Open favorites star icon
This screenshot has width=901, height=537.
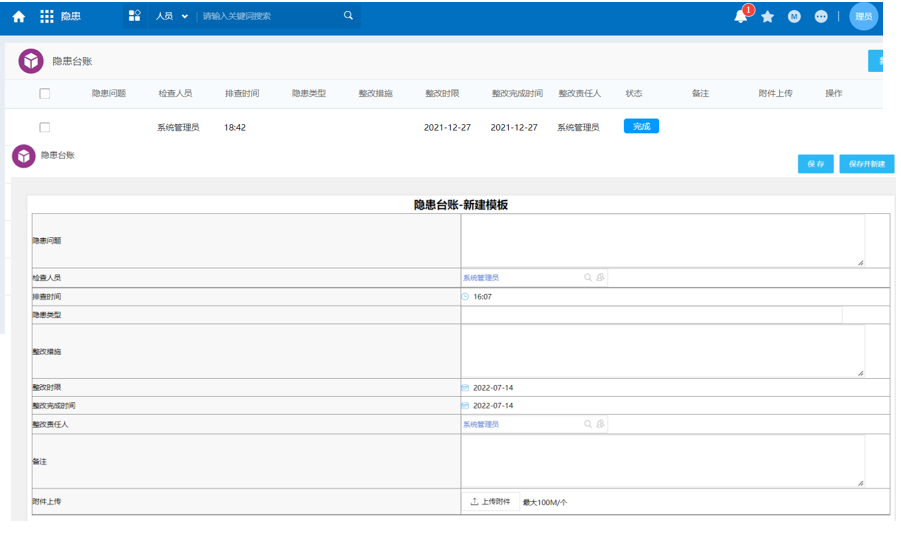768,17
